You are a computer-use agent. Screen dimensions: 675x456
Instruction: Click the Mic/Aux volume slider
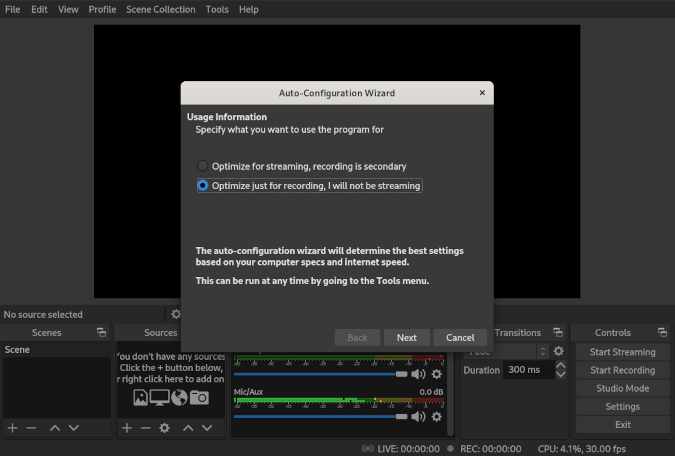point(320,415)
